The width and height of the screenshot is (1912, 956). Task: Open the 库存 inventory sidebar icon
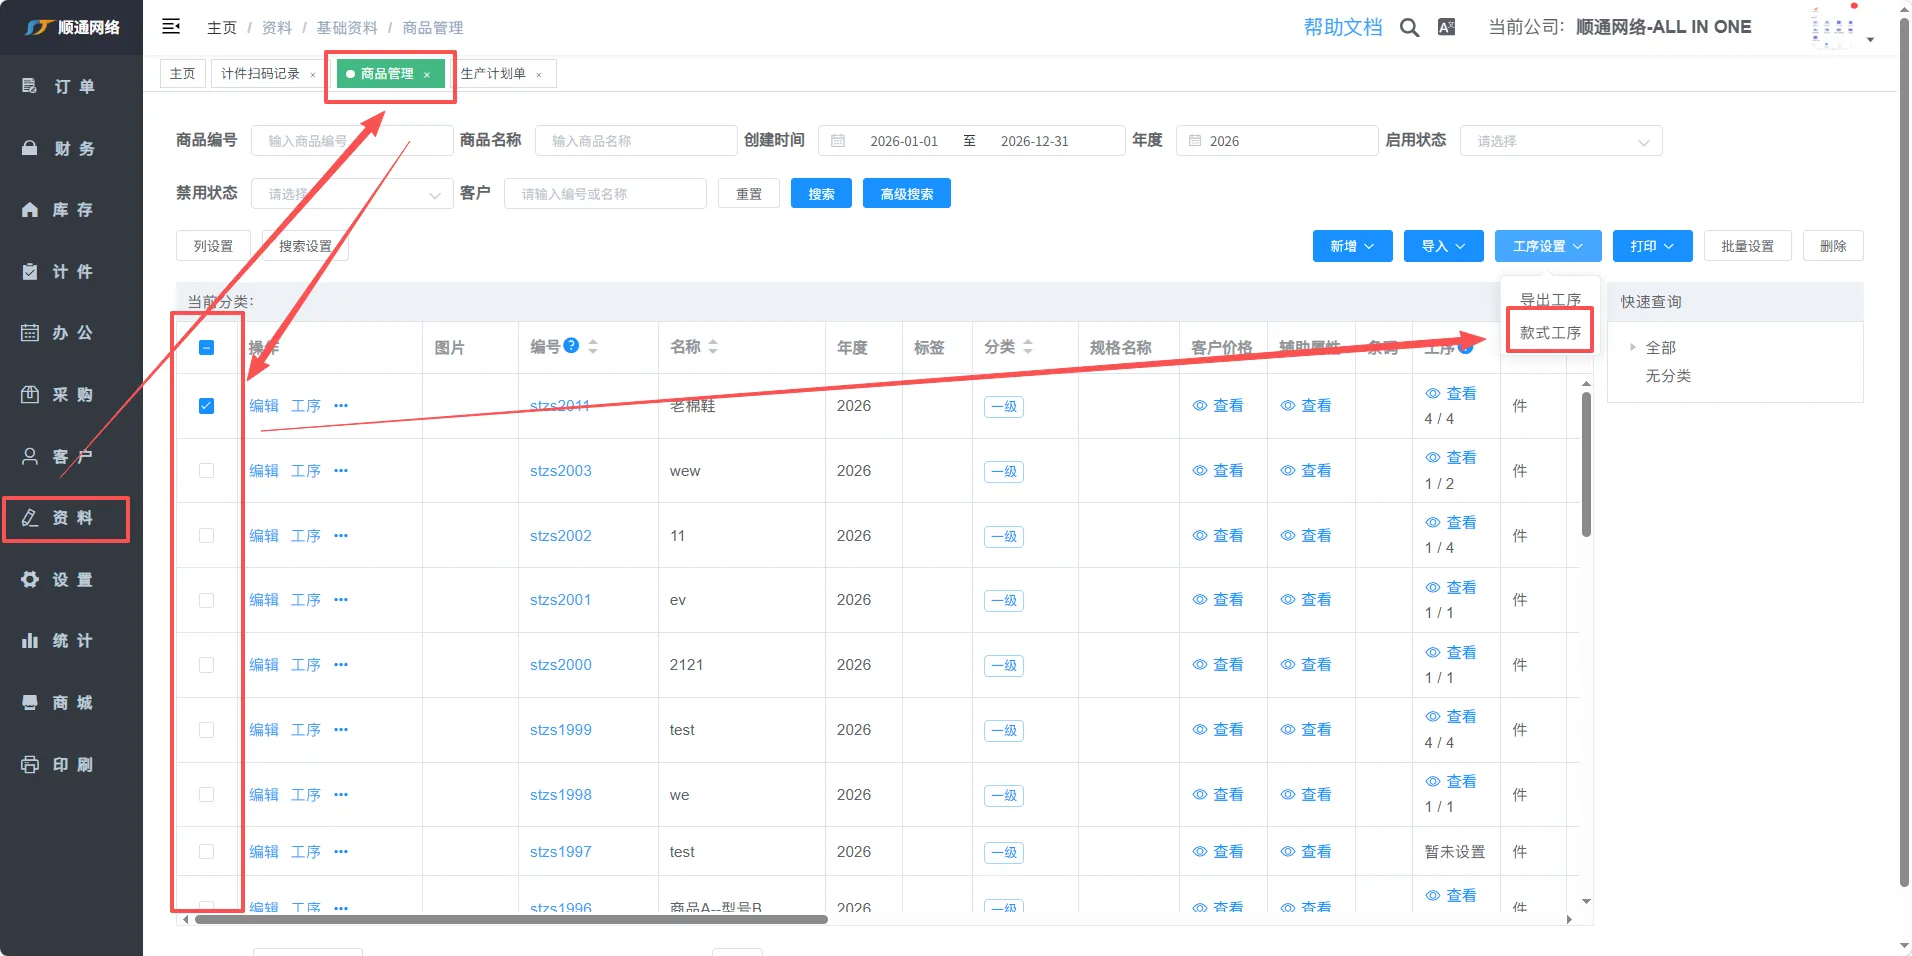30,210
